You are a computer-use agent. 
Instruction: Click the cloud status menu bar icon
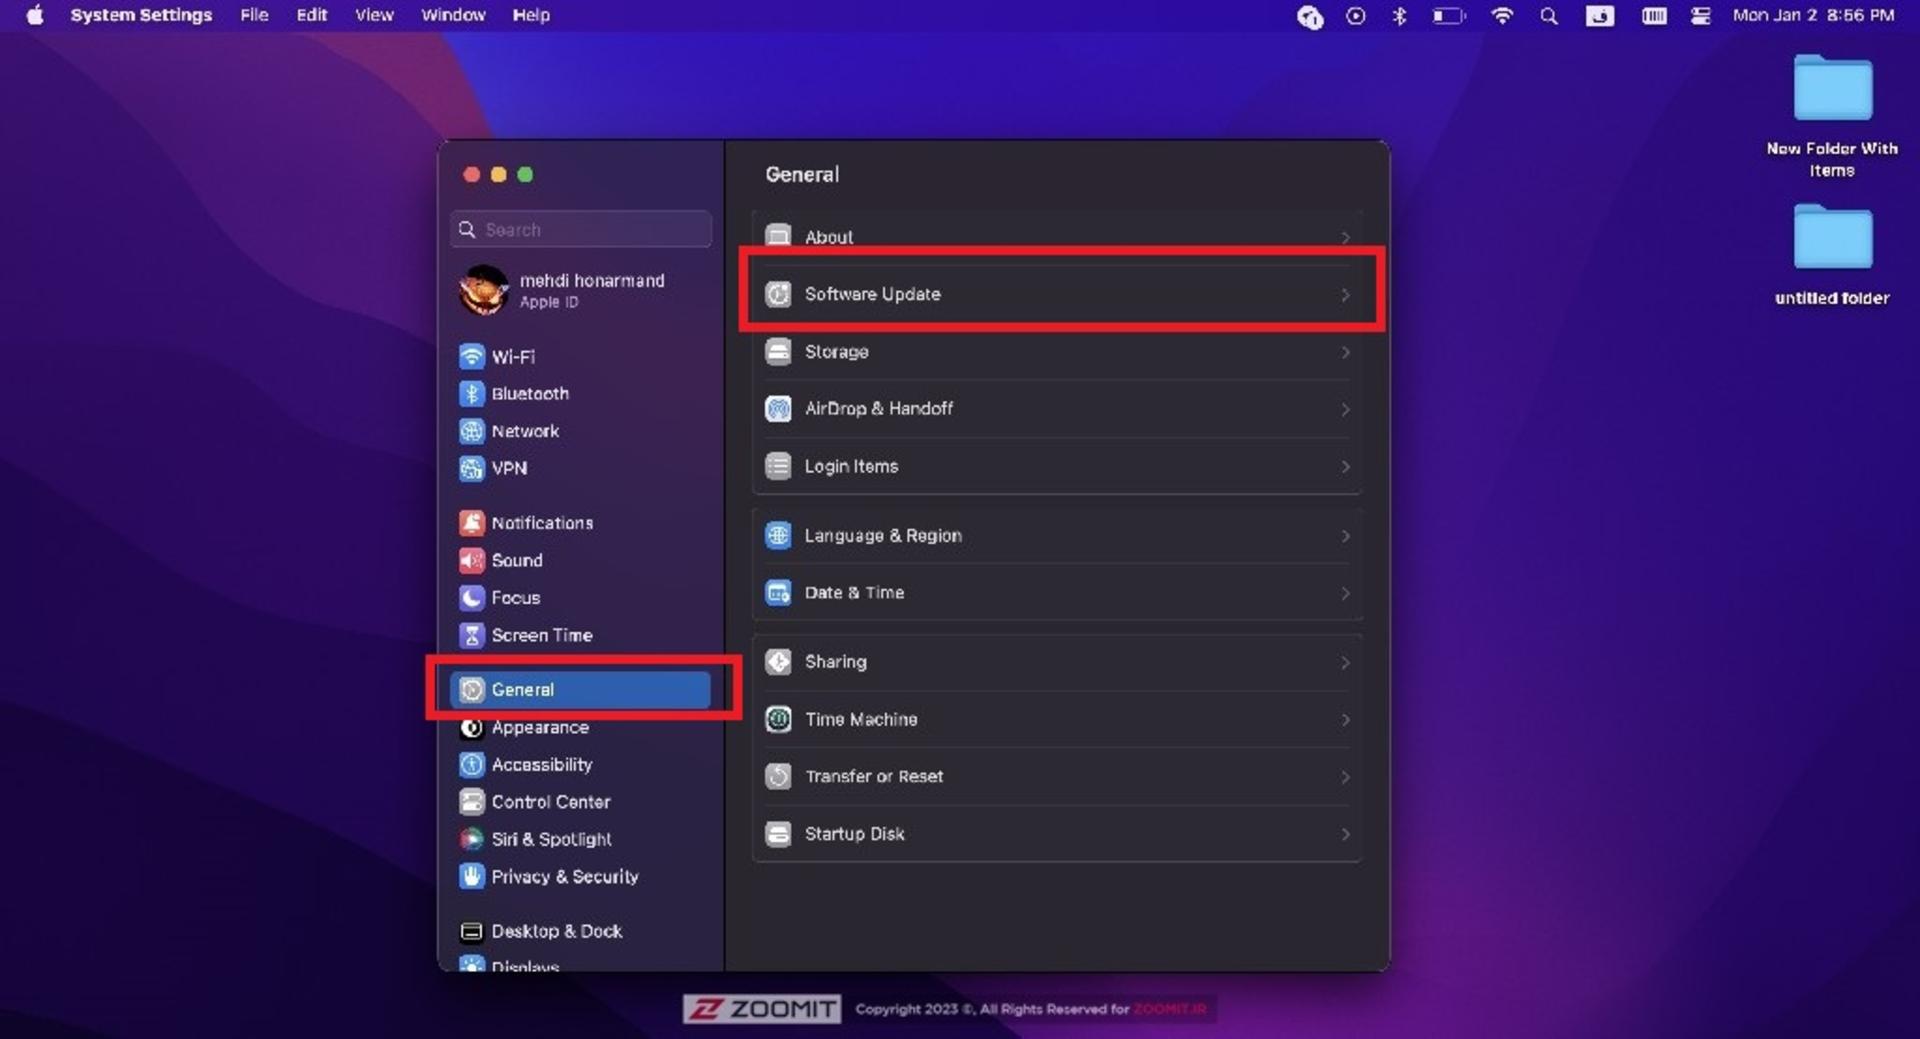tap(1310, 16)
